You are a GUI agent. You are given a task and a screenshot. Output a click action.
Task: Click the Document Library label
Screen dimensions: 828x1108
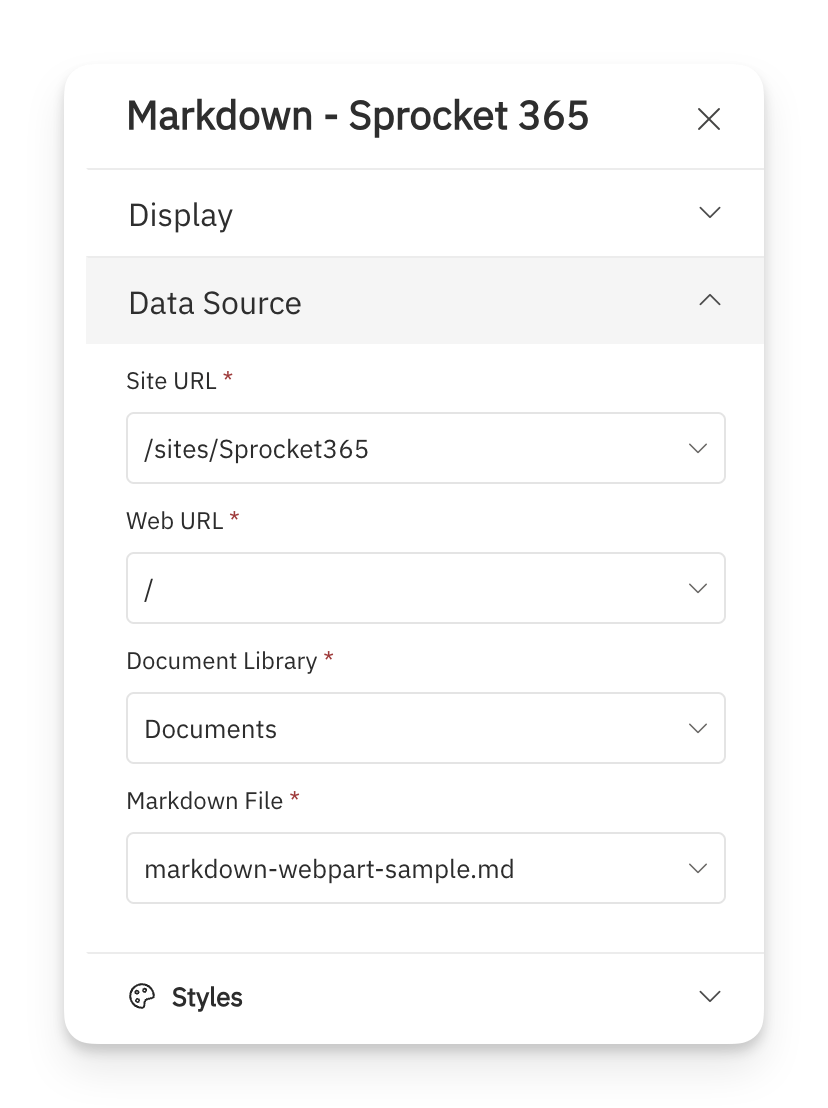pos(222,661)
